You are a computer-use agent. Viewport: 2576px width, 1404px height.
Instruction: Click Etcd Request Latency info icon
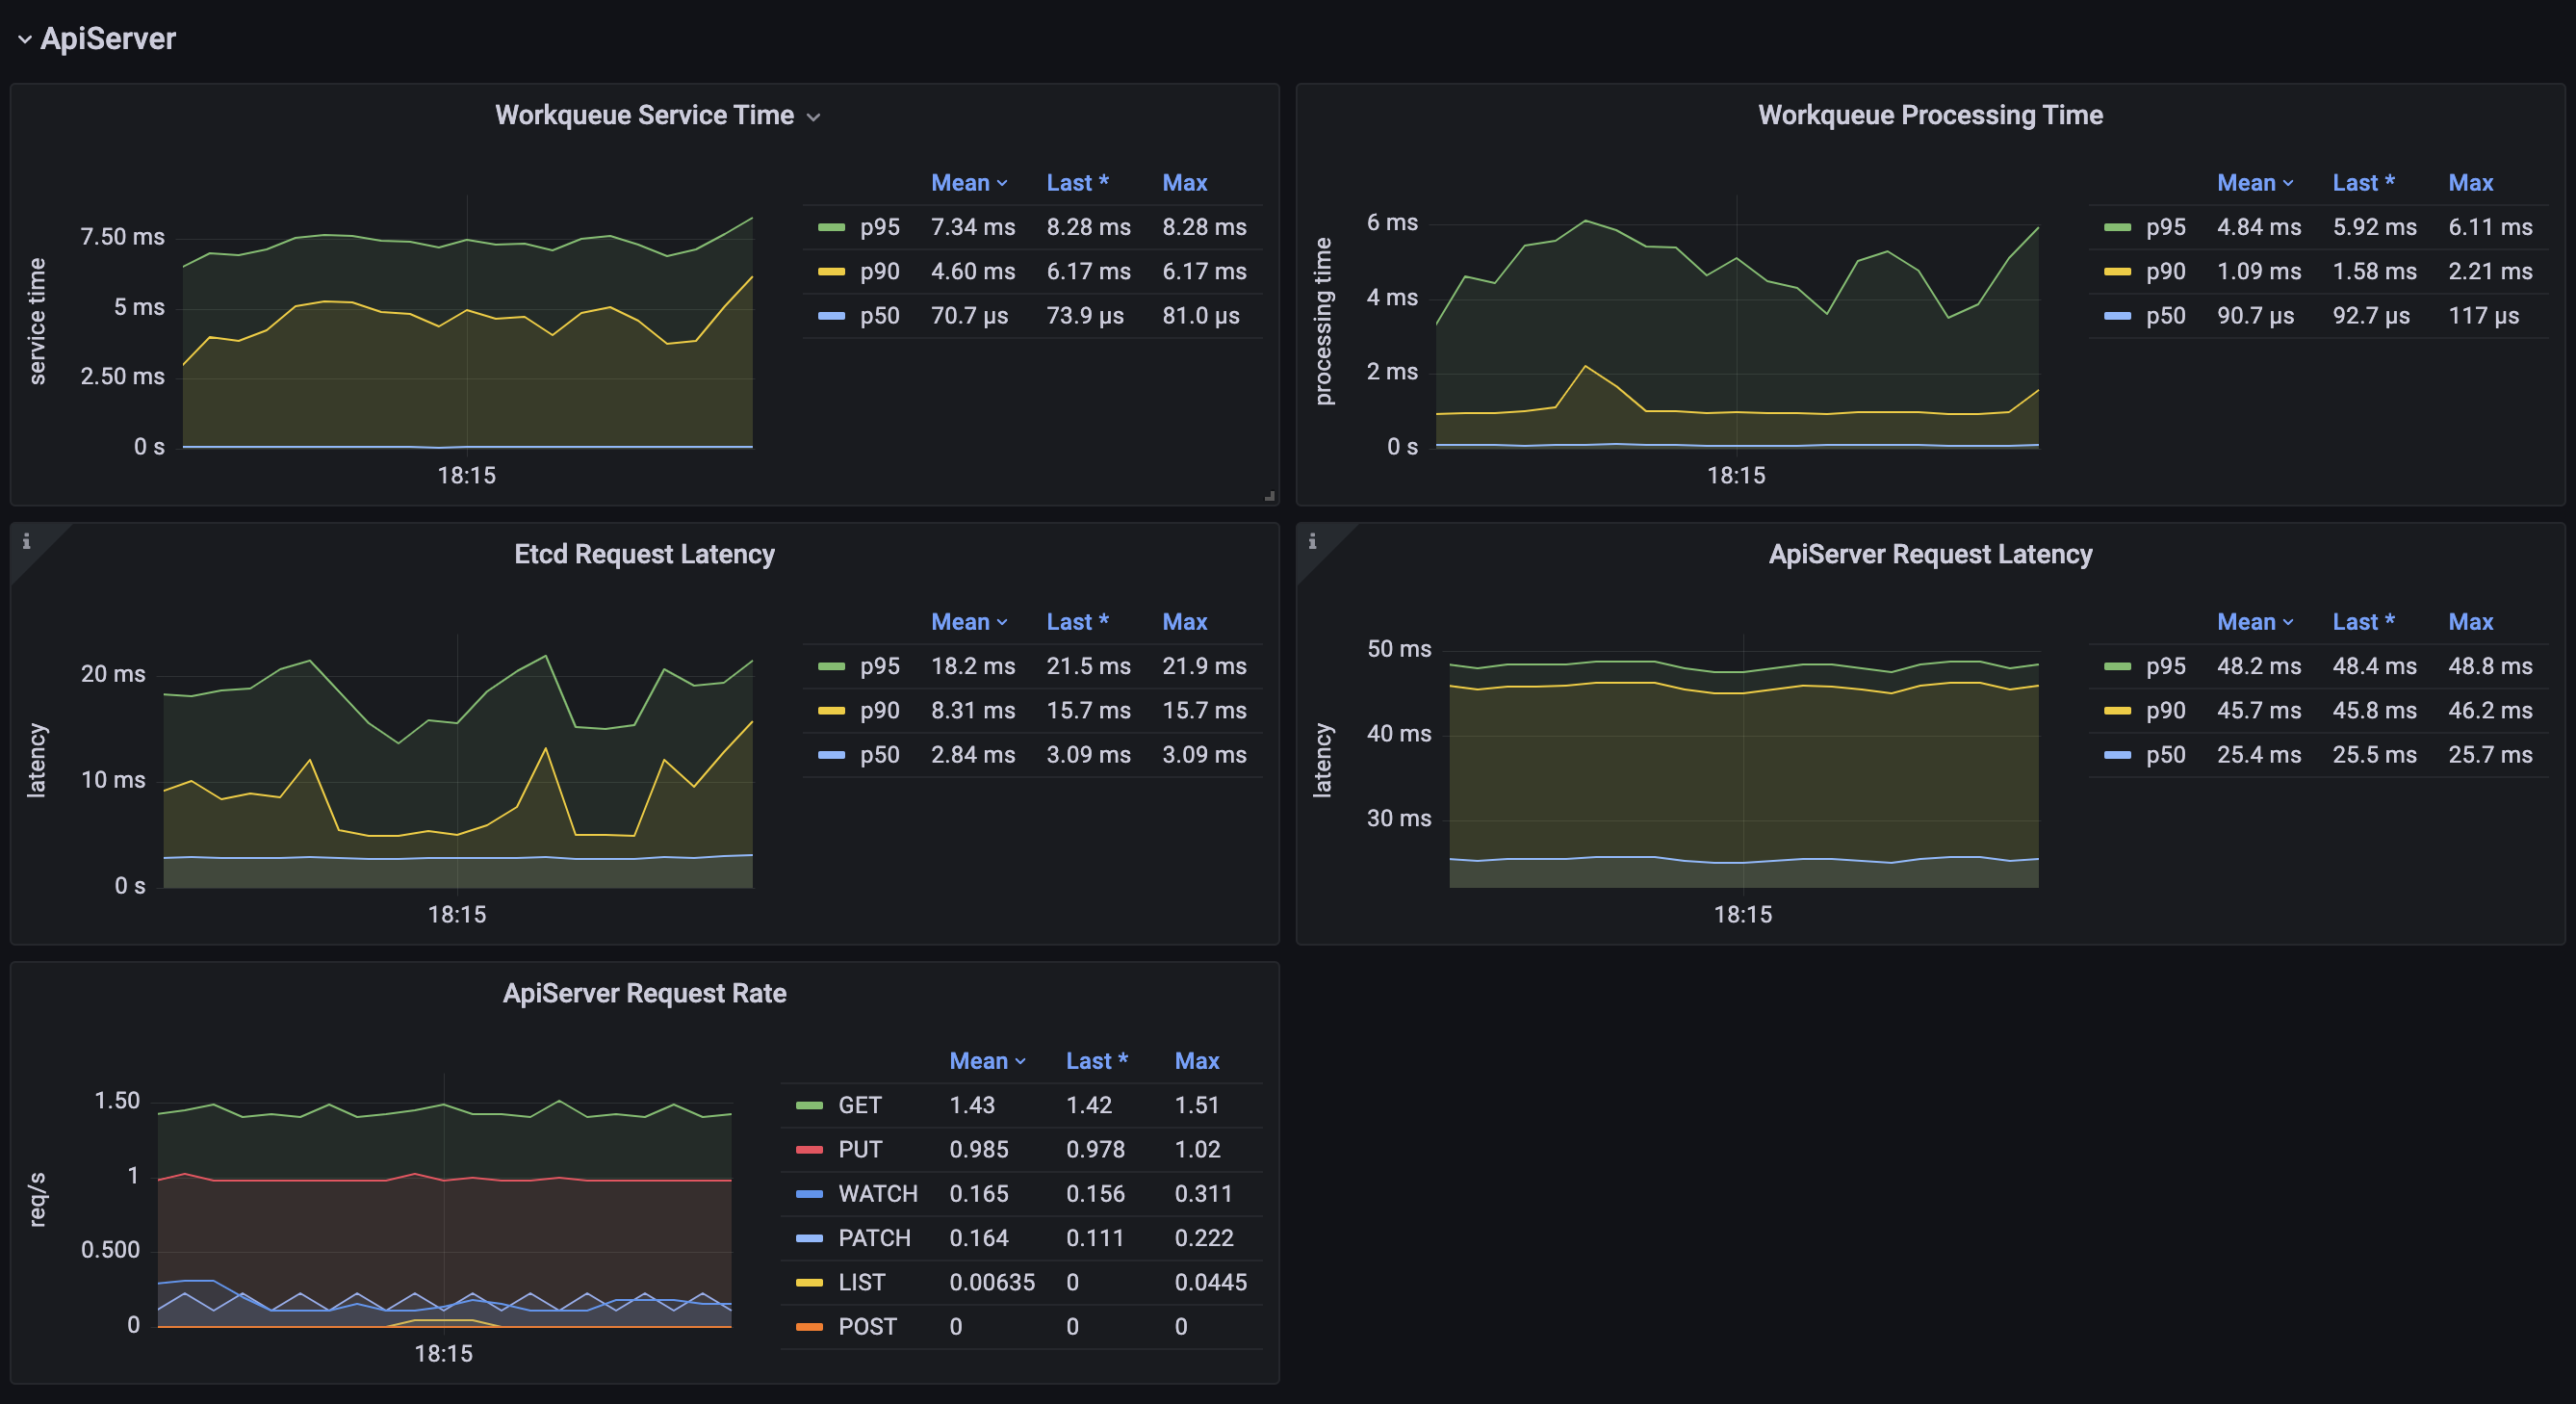[x=26, y=541]
